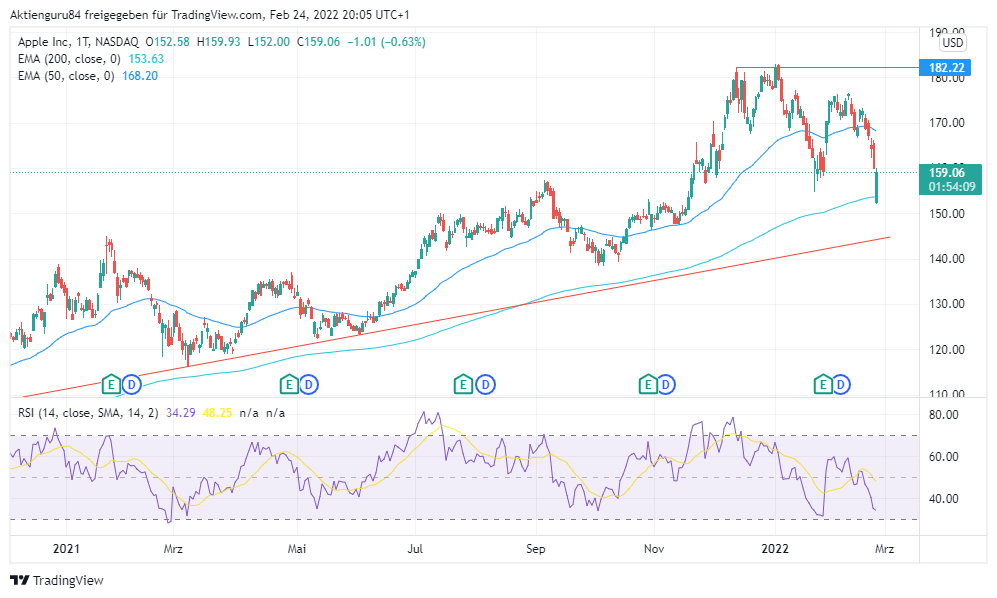Click the Sep label on the time axis
Screen dimensions: 997x598
[535, 548]
